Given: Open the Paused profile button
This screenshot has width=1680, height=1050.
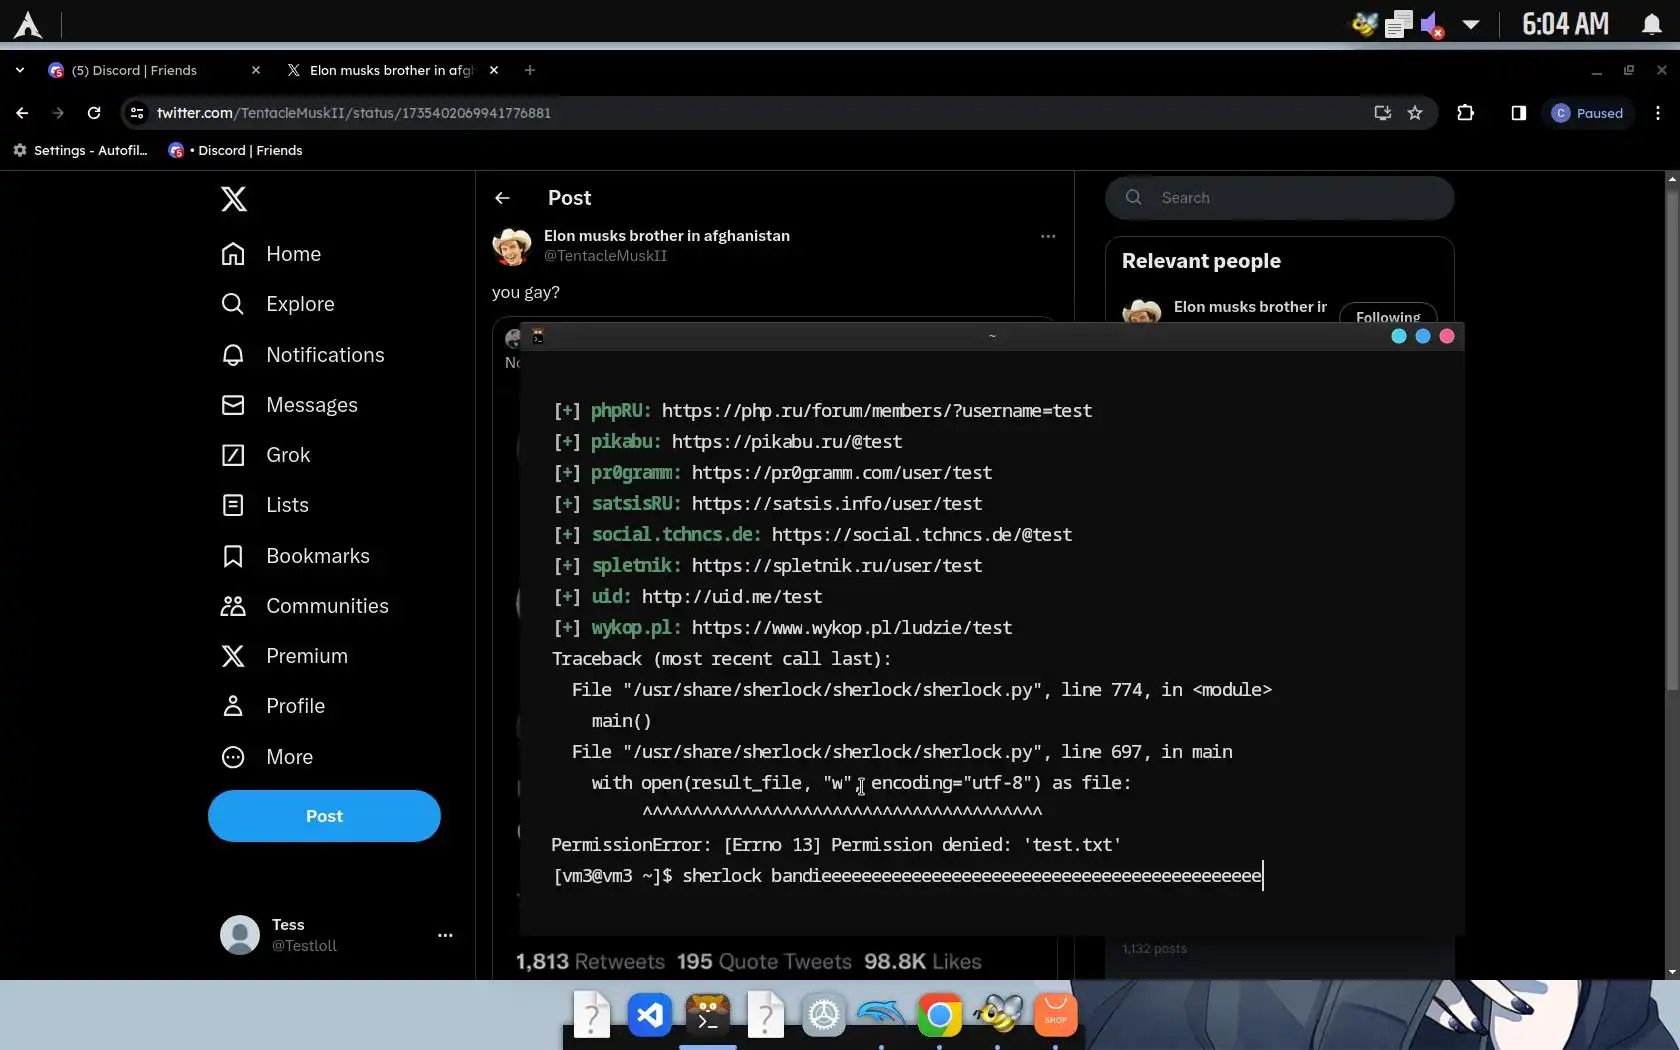Looking at the screenshot, I should (x=1588, y=113).
